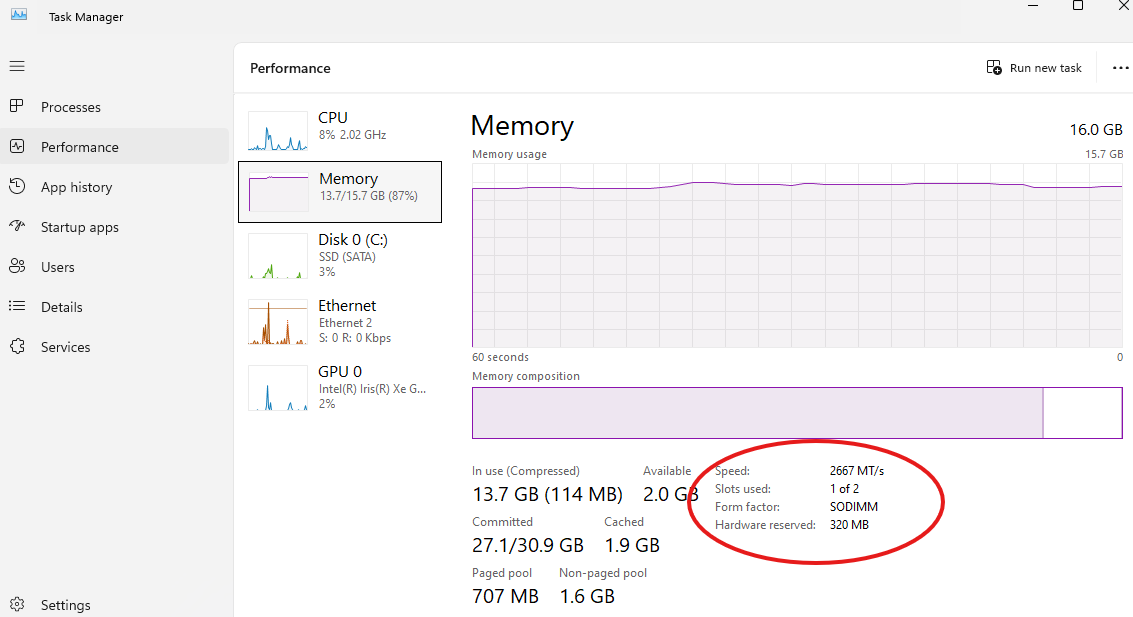Select the GPU 0 entry
The height and width of the screenshot is (617, 1133).
pos(340,387)
